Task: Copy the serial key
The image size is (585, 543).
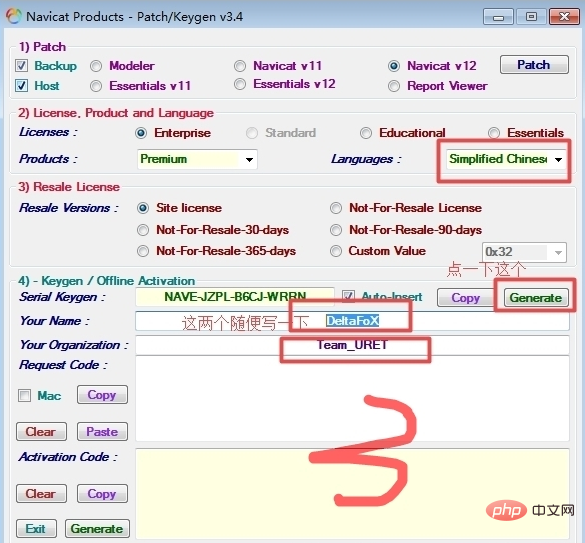Action: 465,298
